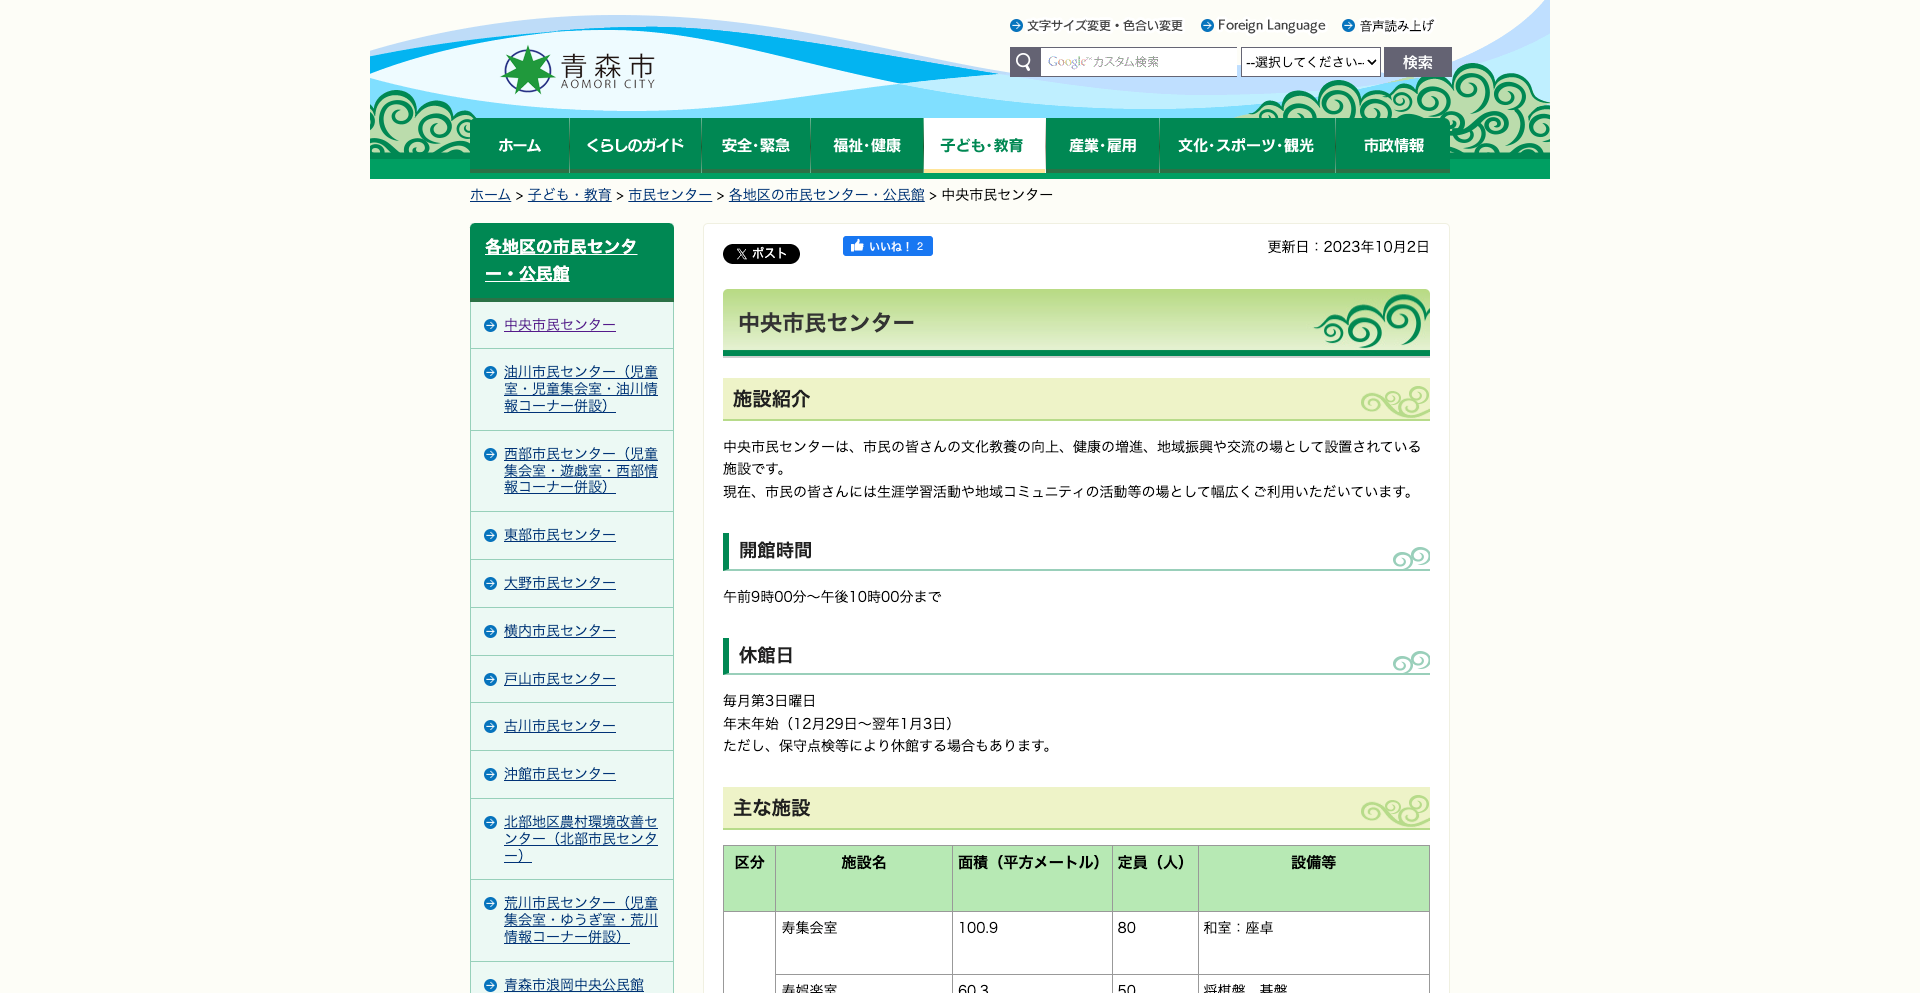Click 各地区の市民センター・公民館 sidebar heading
The width and height of the screenshot is (1920, 993).
[x=559, y=259]
